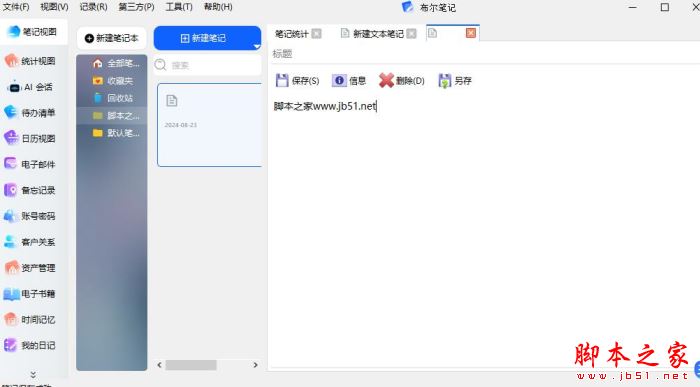
Task: Select the 回收站 recycle bin tree item
Action: (x=112, y=98)
